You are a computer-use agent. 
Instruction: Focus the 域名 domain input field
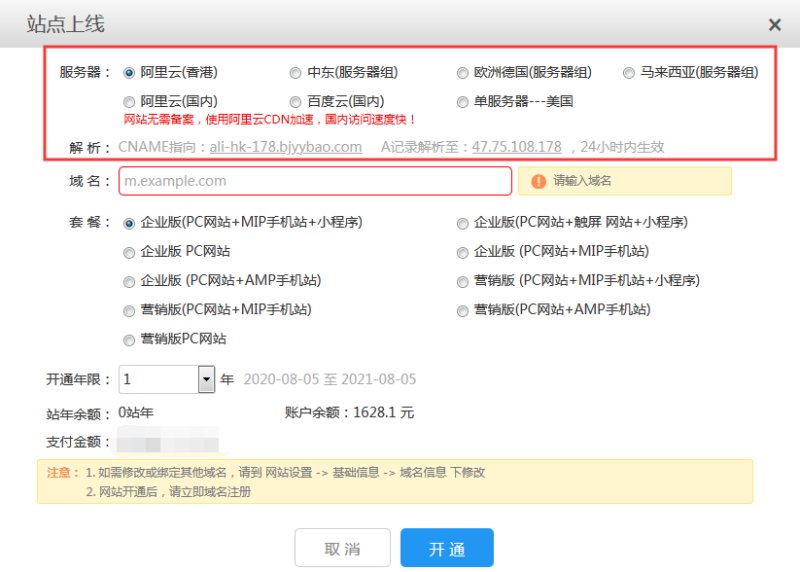(x=315, y=181)
